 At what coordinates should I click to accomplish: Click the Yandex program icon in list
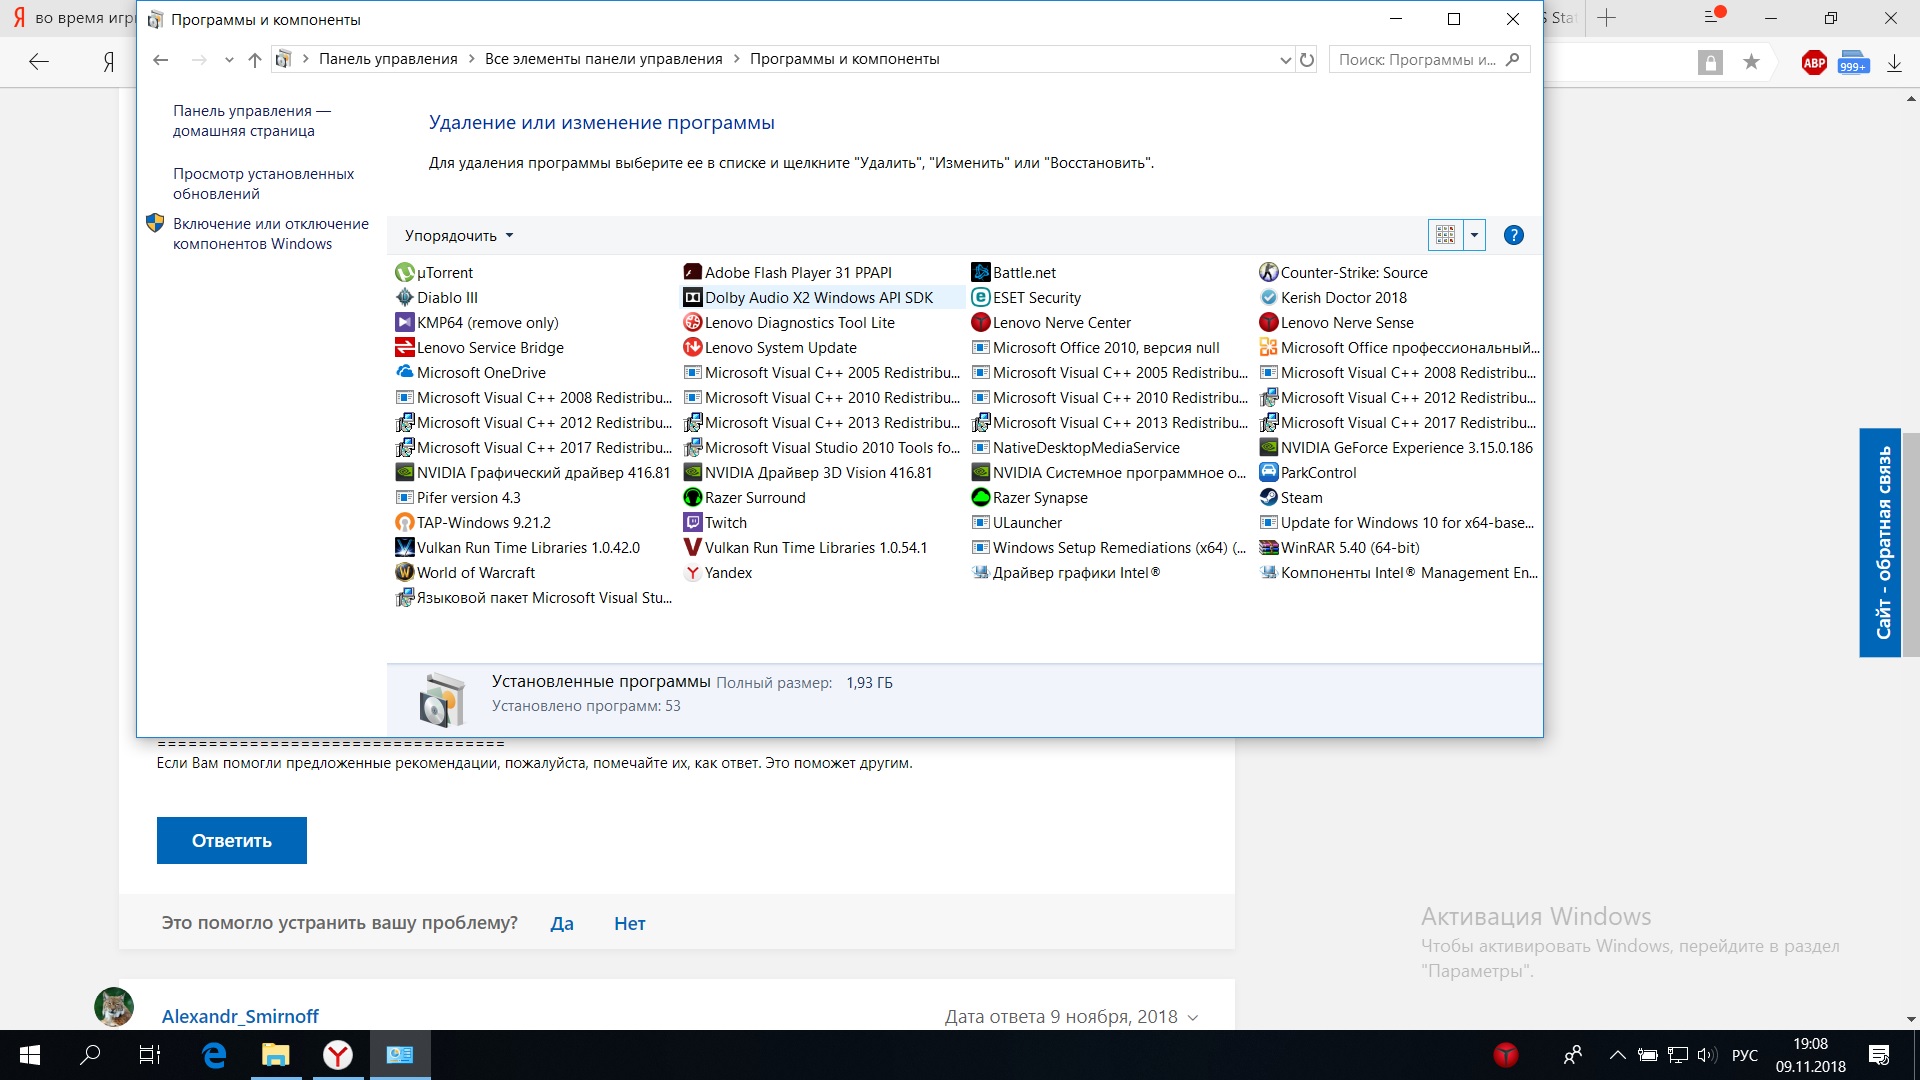tap(693, 572)
